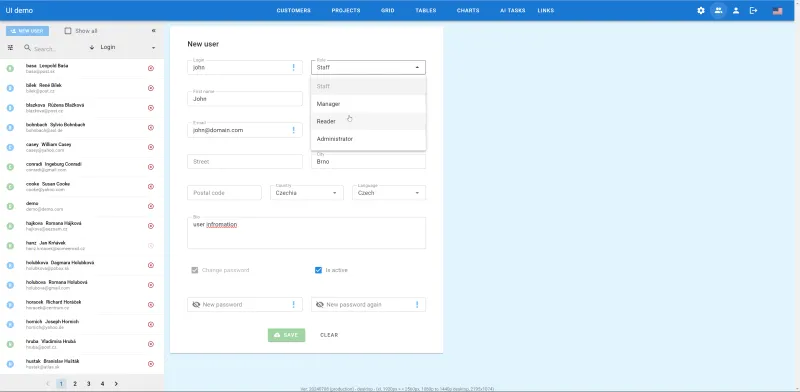Click the Street input field

pos(245,162)
